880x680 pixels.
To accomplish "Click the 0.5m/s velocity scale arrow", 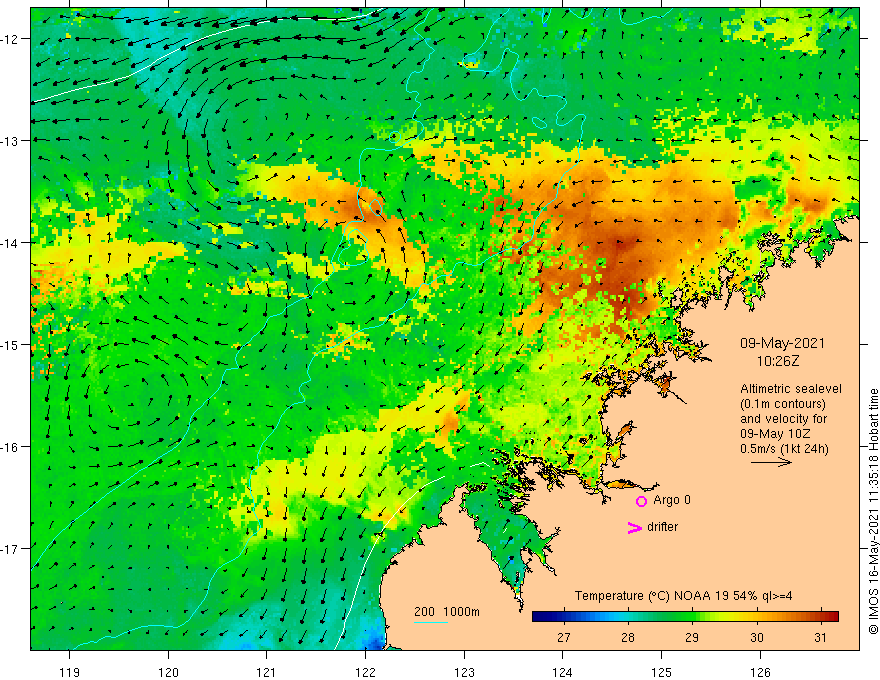I will coord(771,462).
